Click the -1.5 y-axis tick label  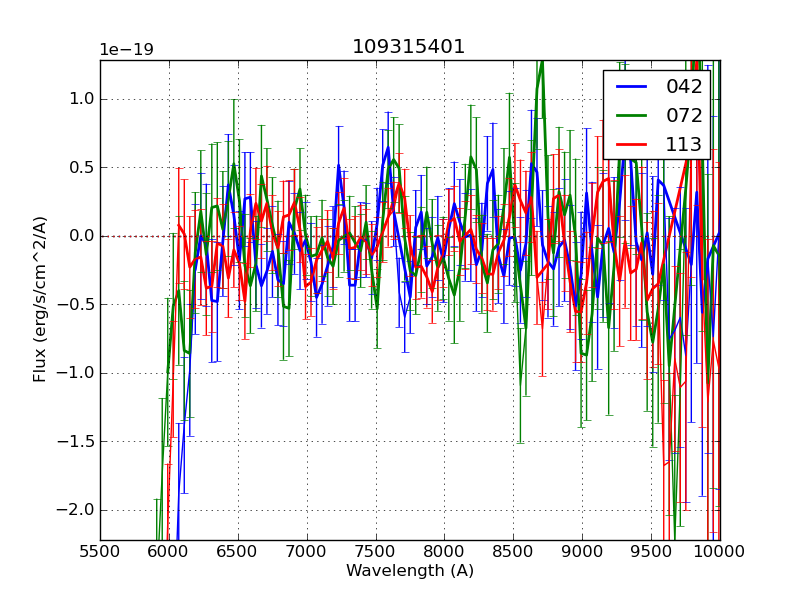(76, 441)
